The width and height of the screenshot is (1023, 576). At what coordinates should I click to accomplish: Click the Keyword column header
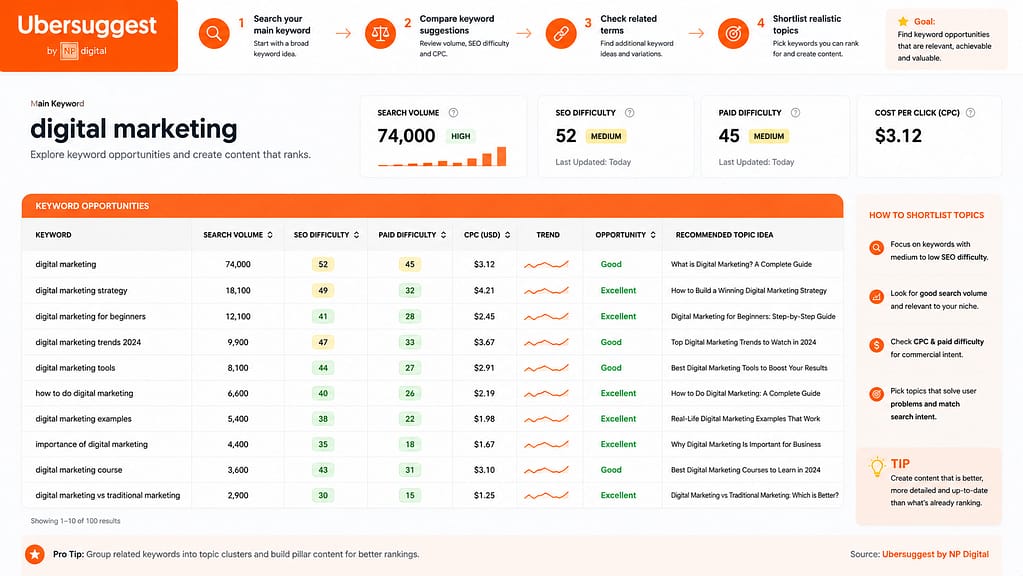(53, 235)
